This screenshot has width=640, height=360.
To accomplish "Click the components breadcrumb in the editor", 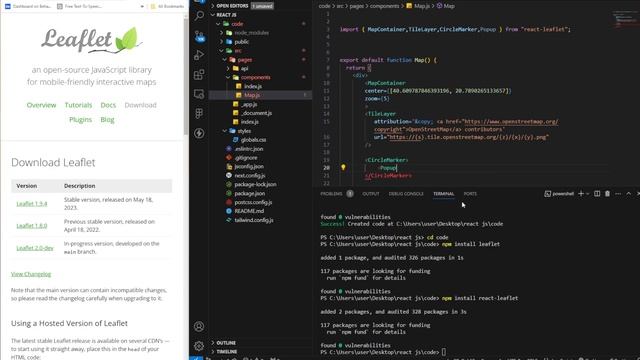I will click(384, 6).
